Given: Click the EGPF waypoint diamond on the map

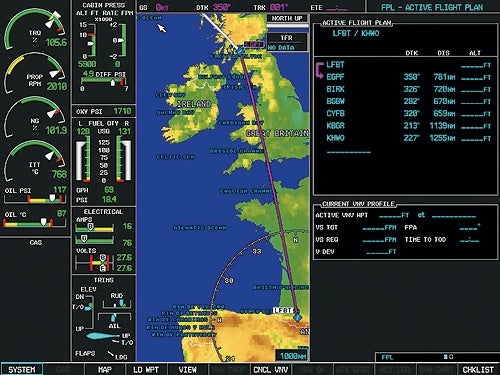Looking at the screenshot, I should 240,51.
